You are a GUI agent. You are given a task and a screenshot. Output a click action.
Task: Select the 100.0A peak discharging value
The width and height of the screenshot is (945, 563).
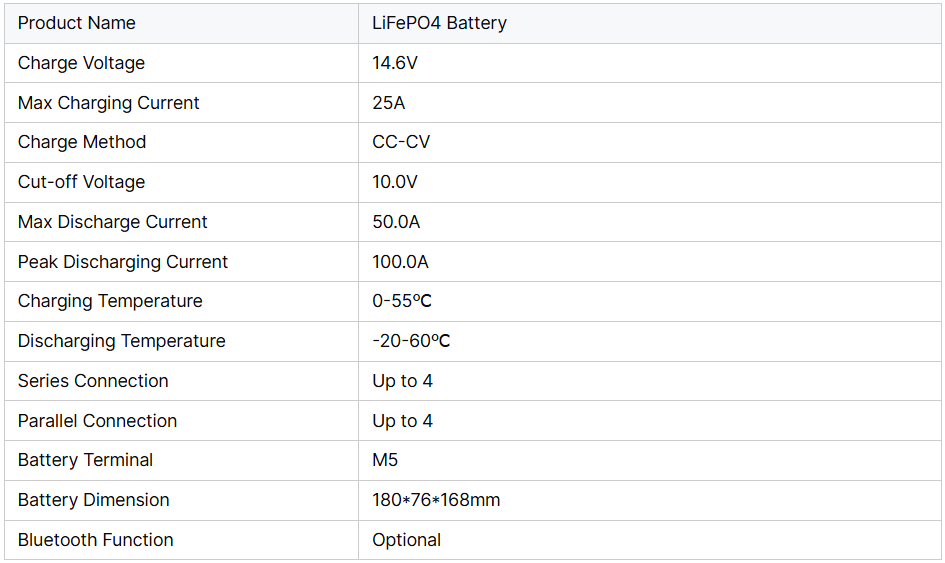(x=400, y=262)
